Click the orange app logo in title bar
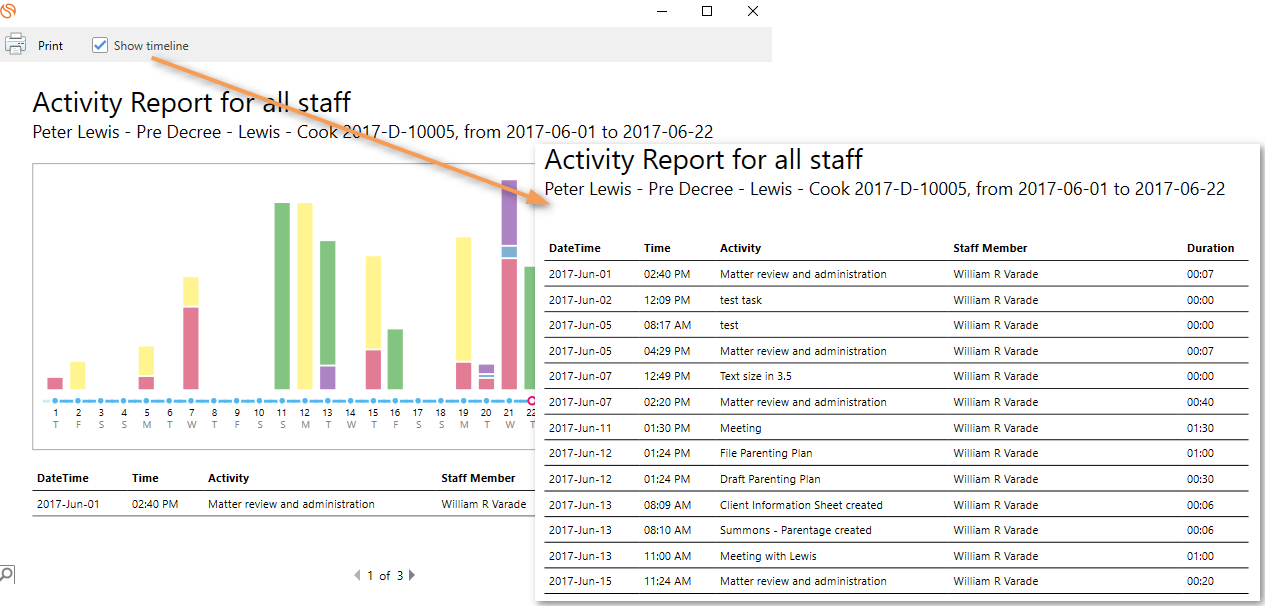Screen dimensions: 1265x606 (9, 11)
